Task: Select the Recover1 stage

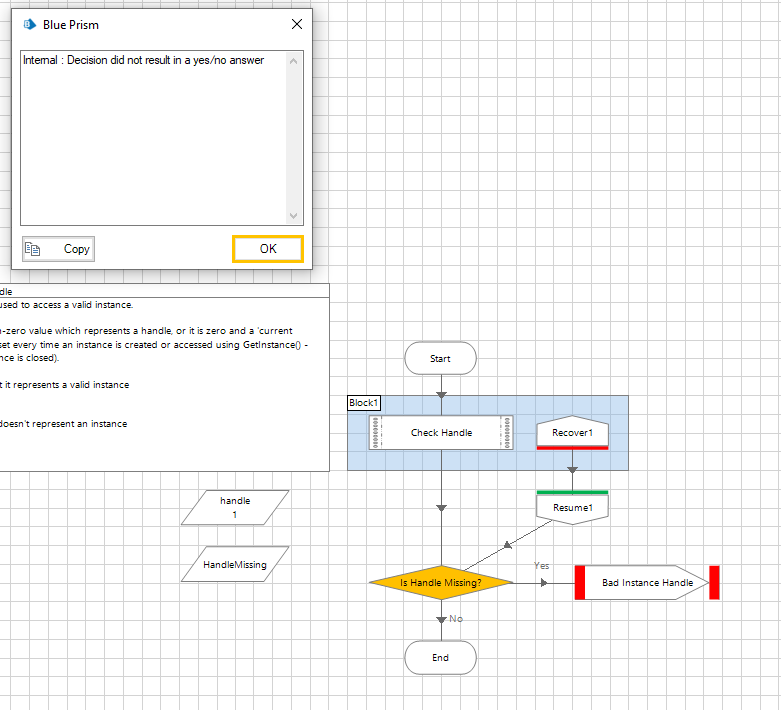Action: 572,432
